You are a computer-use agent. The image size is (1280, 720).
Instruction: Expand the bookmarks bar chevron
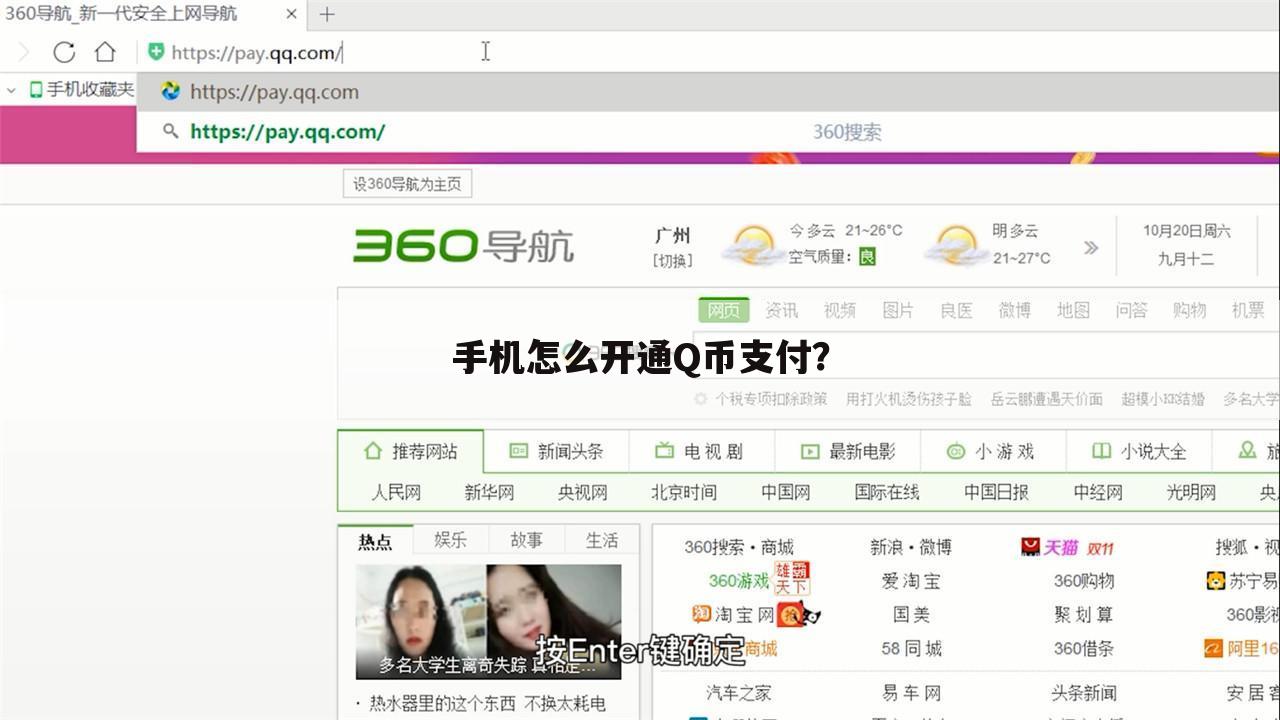(x=12, y=90)
